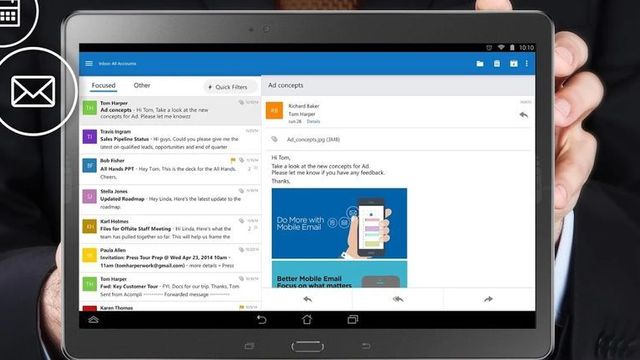Tap the Android Back button
Image resolution: width=640 pixels, height=360 pixels.
click(261, 320)
